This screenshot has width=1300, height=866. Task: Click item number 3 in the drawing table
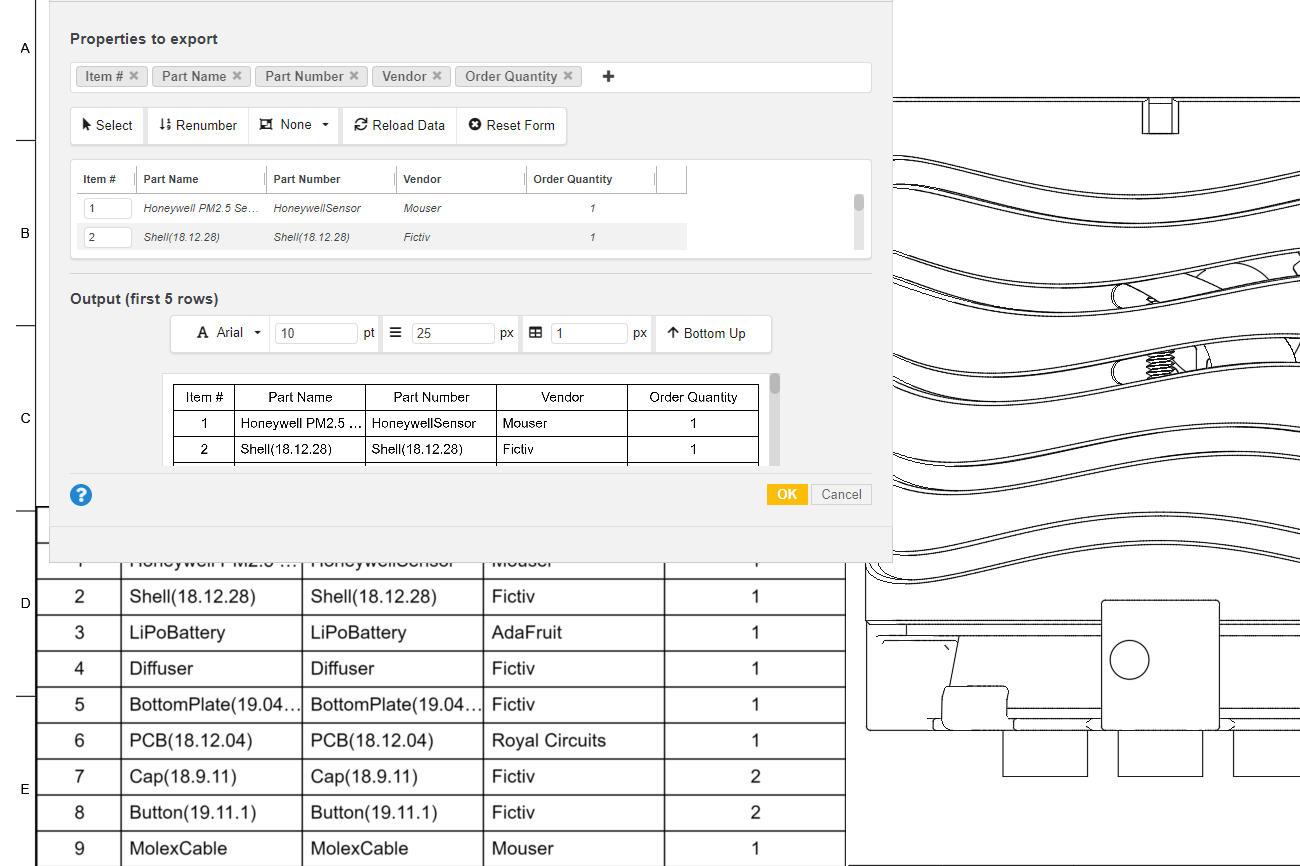click(x=80, y=632)
